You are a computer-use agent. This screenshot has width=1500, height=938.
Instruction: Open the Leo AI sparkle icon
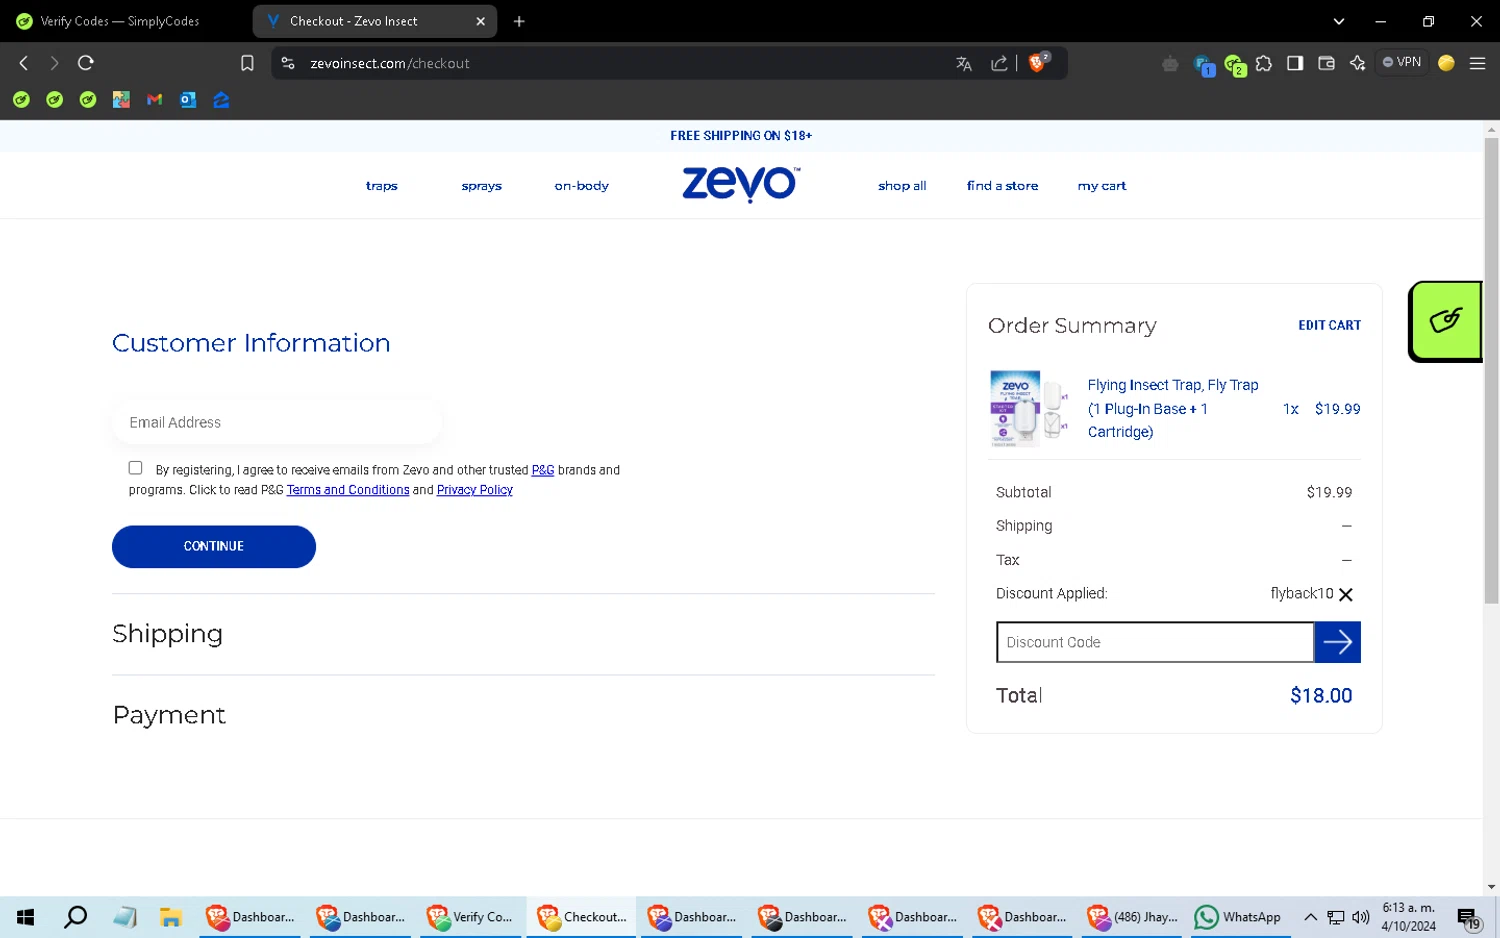tap(1357, 63)
